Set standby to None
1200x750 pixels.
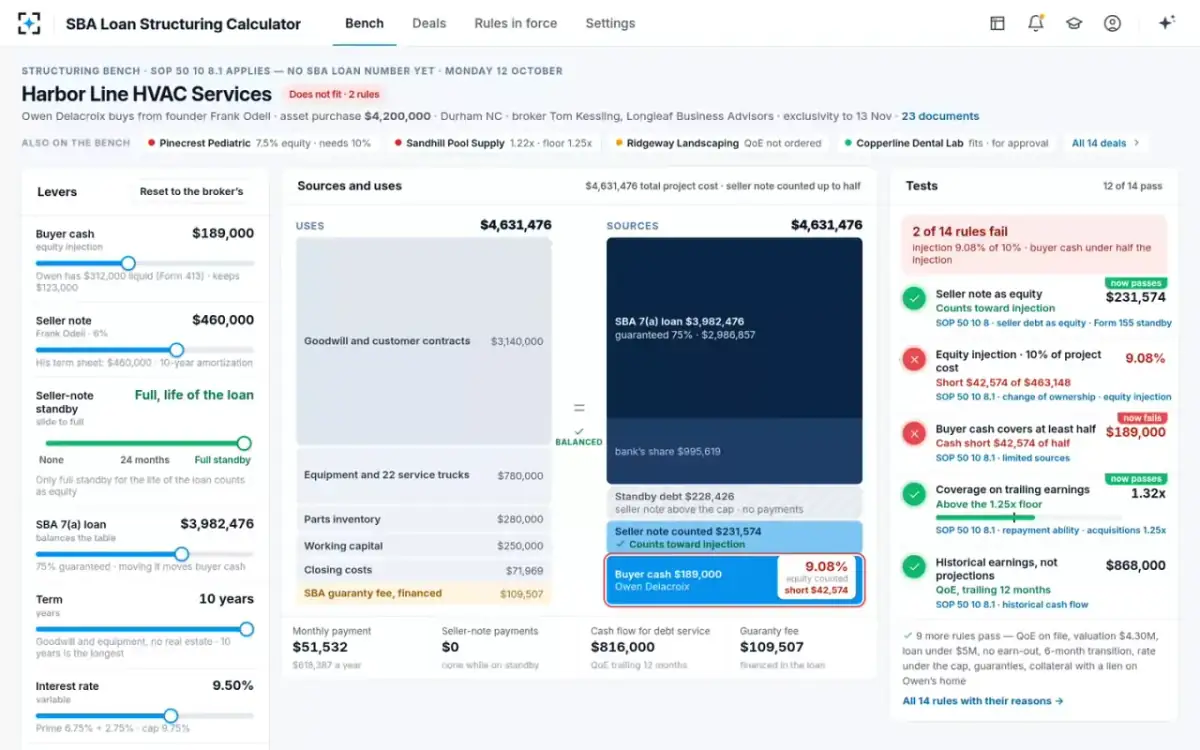[x=51, y=460]
